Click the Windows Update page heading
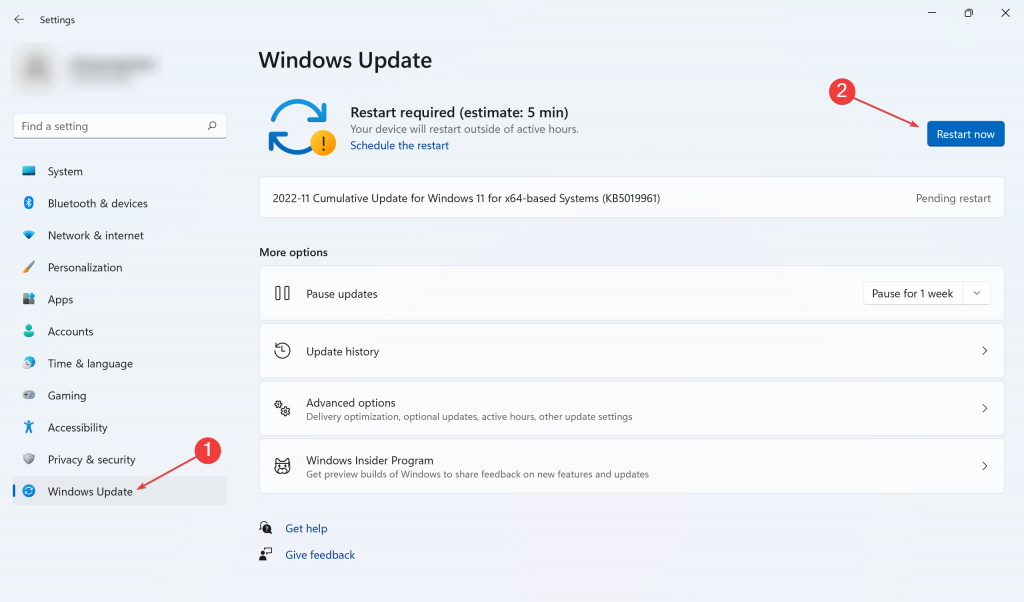 click(x=345, y=60)
